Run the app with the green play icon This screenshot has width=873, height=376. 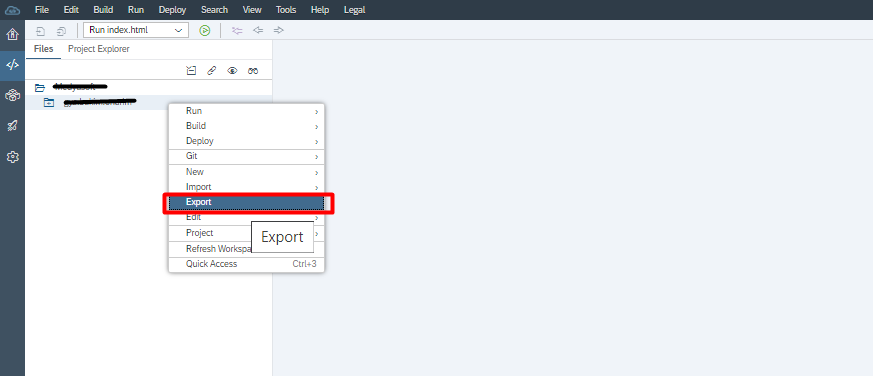[x=205, y=31]
